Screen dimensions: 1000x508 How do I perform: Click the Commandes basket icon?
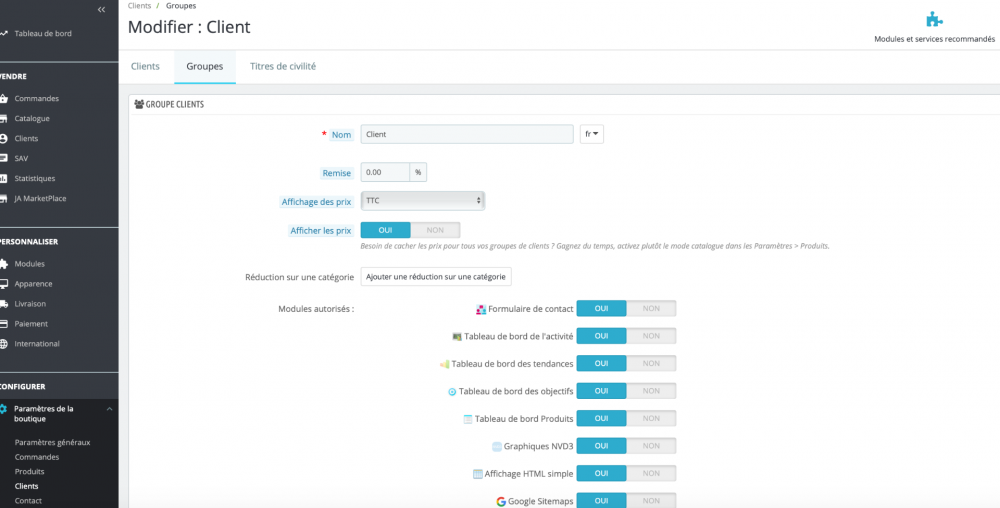click(x=3, y=99)
